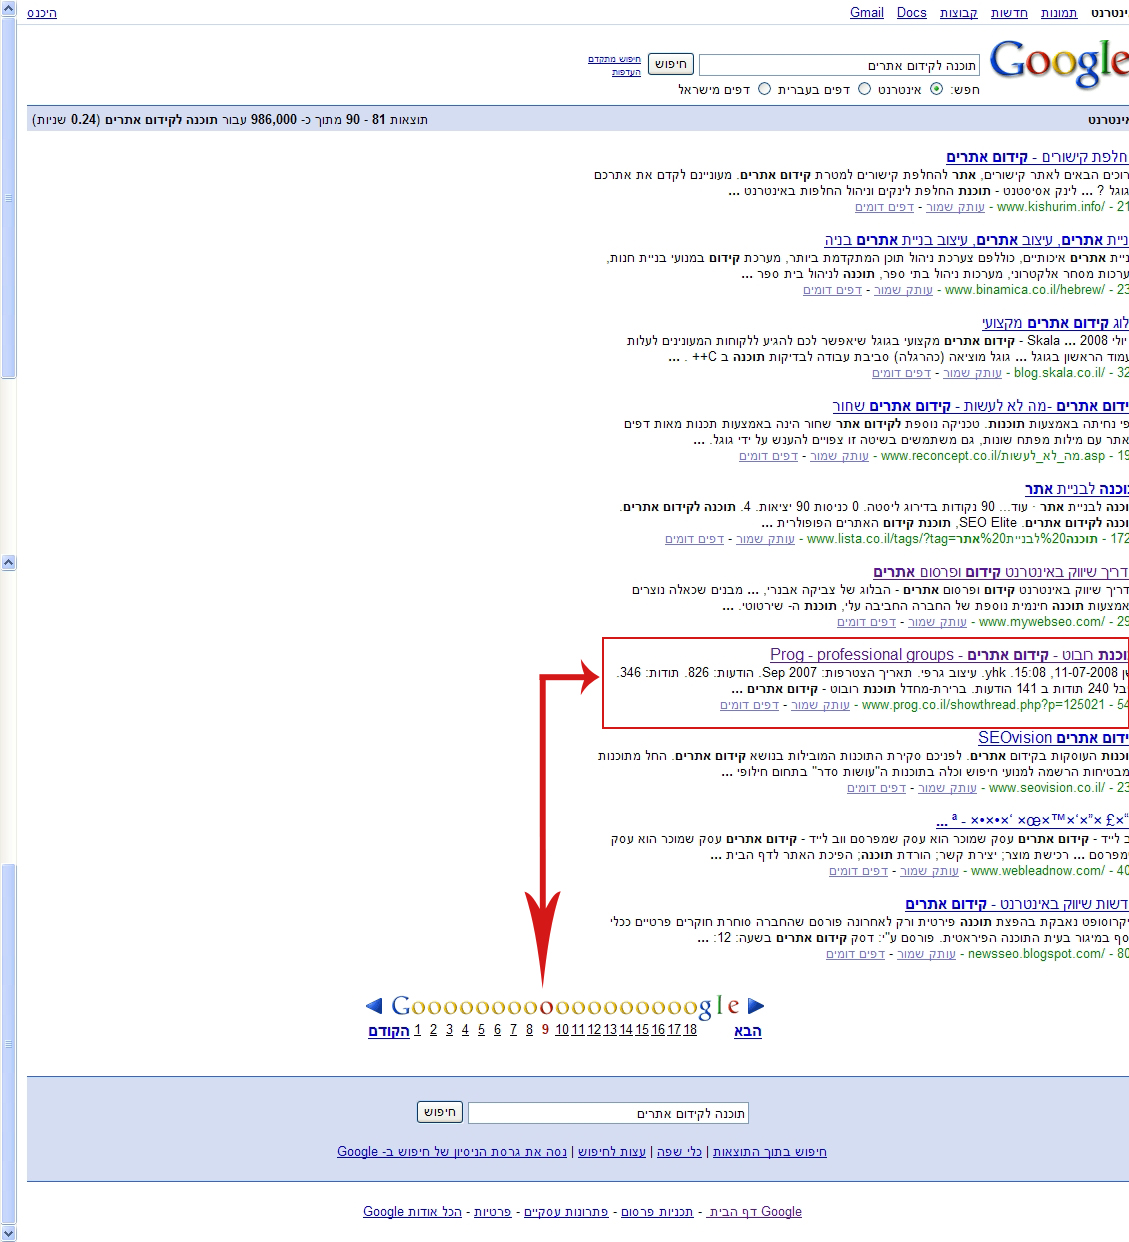Open the פתרונות עסקיים business solutions link

(x=566, y=1212)
